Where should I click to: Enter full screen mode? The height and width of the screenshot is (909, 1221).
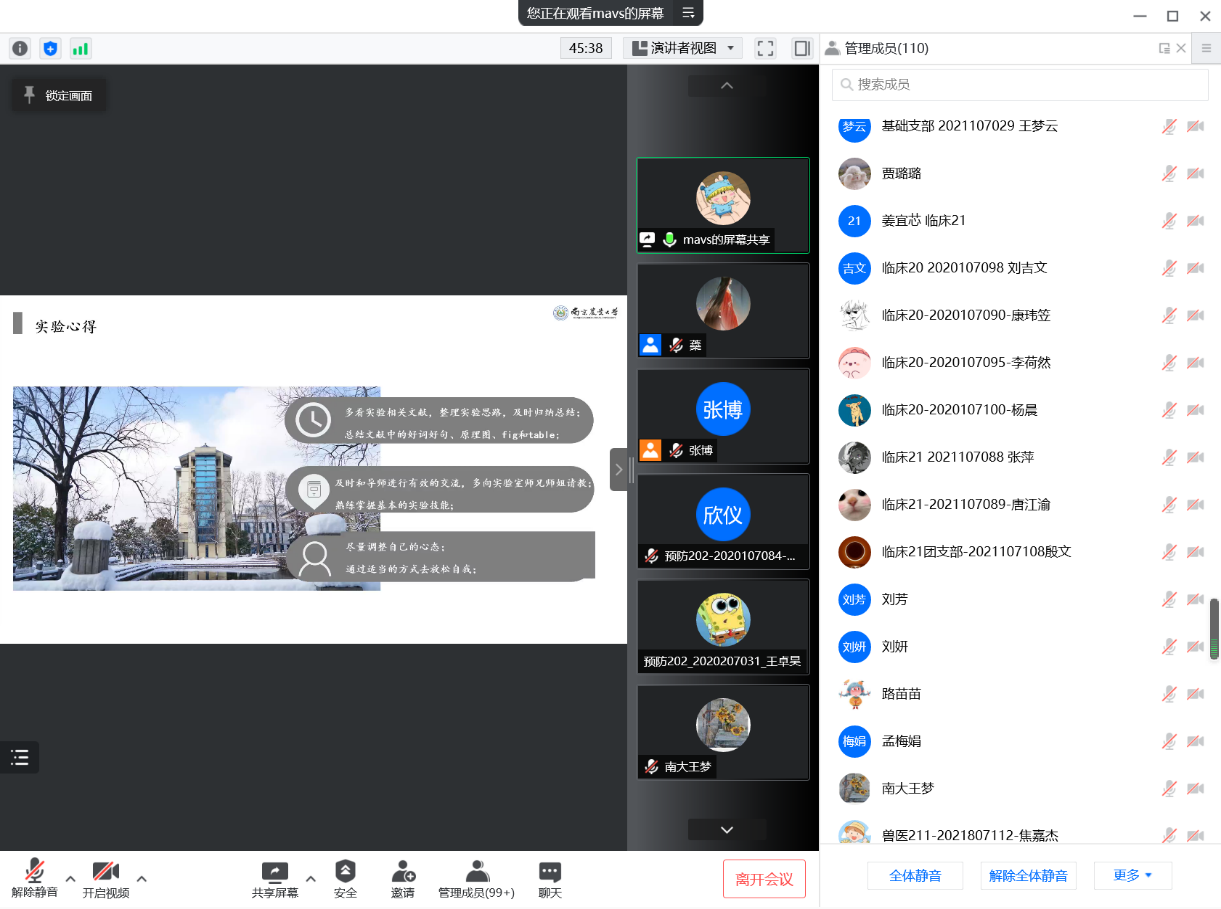pos(766,48)
